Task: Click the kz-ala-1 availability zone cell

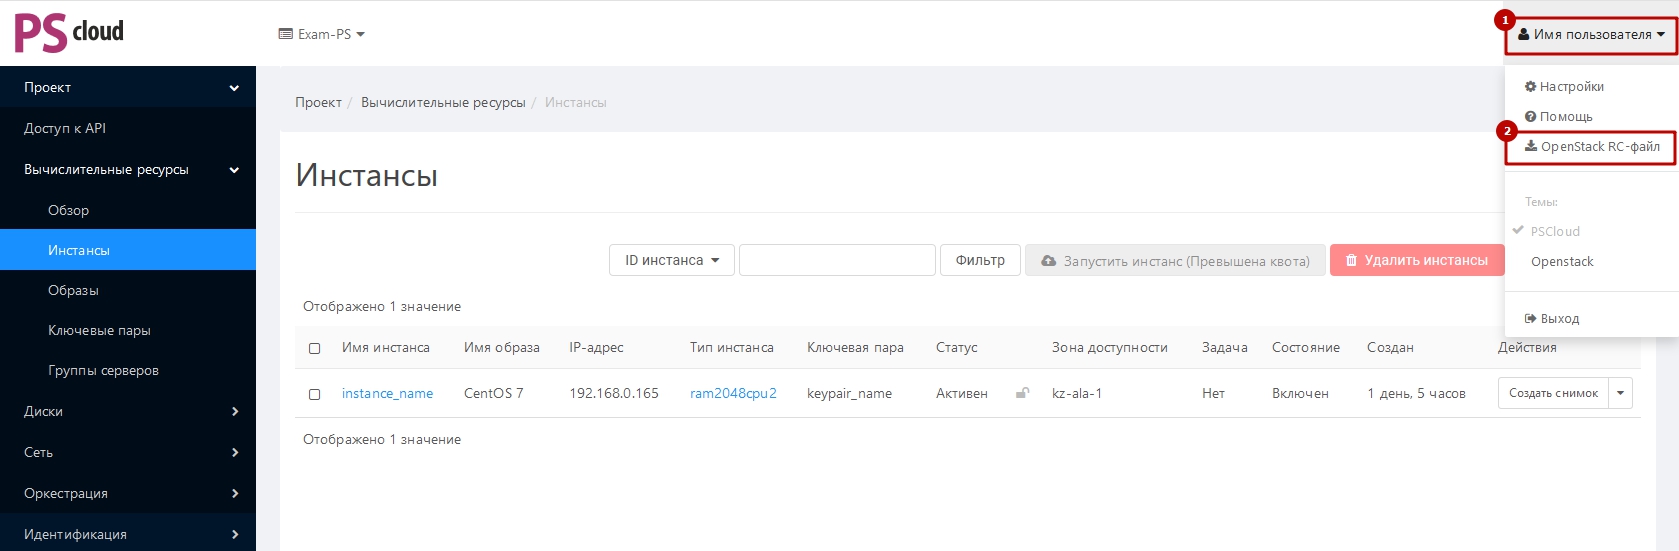Action: 1077,394
